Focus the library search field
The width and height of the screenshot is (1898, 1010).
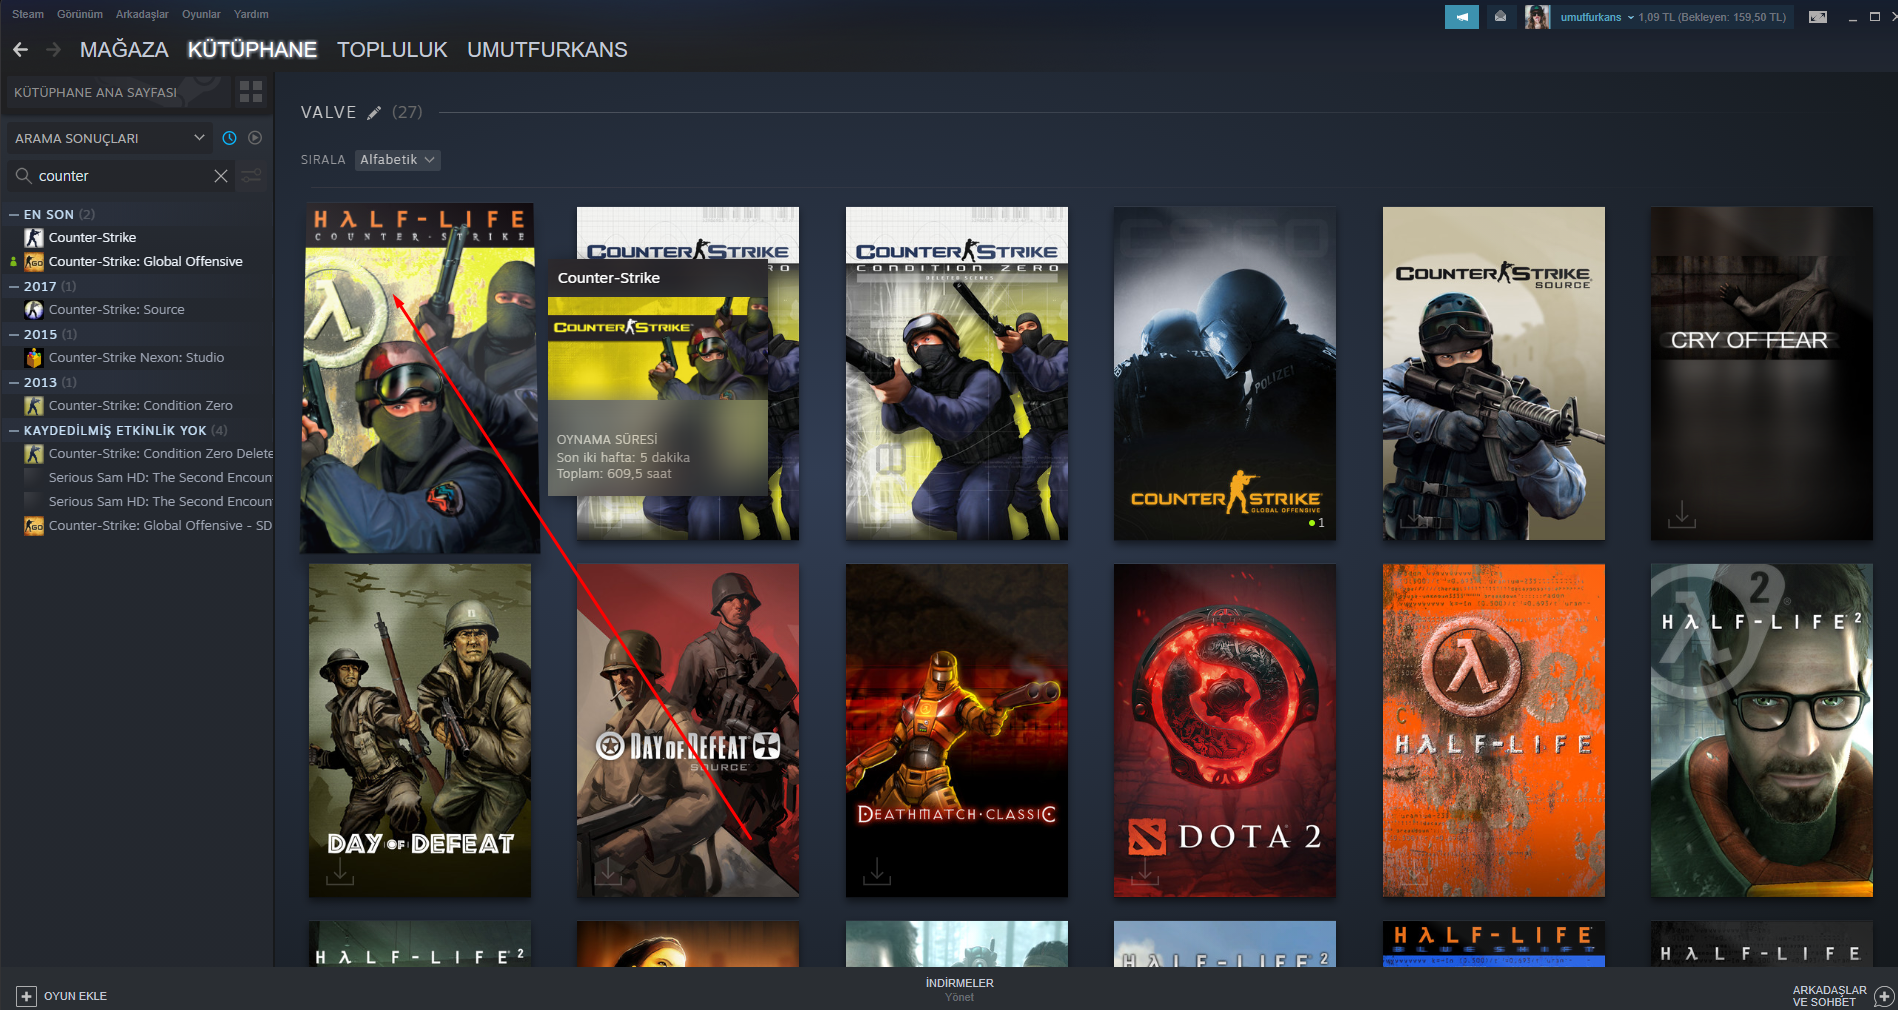(120, 176)
